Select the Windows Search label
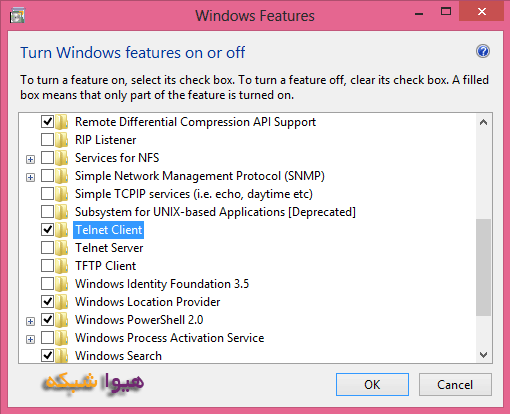This screenshot has height=414, width=510. (118, 356)
